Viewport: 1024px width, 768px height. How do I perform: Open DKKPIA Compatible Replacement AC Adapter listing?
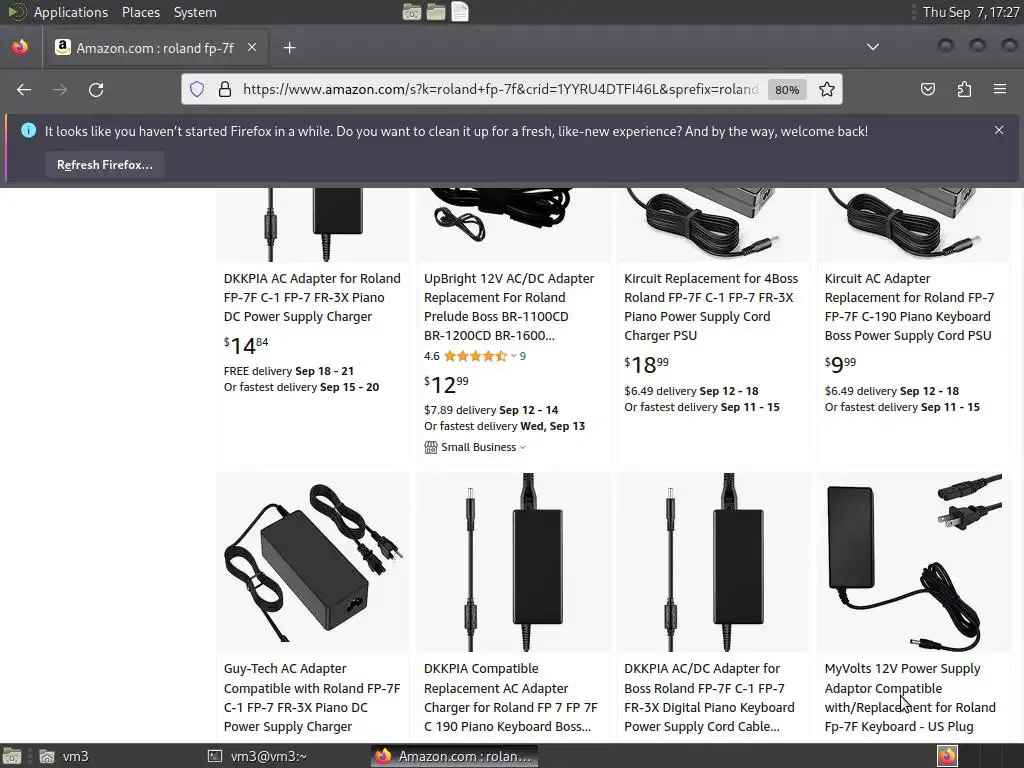[510, 697]
